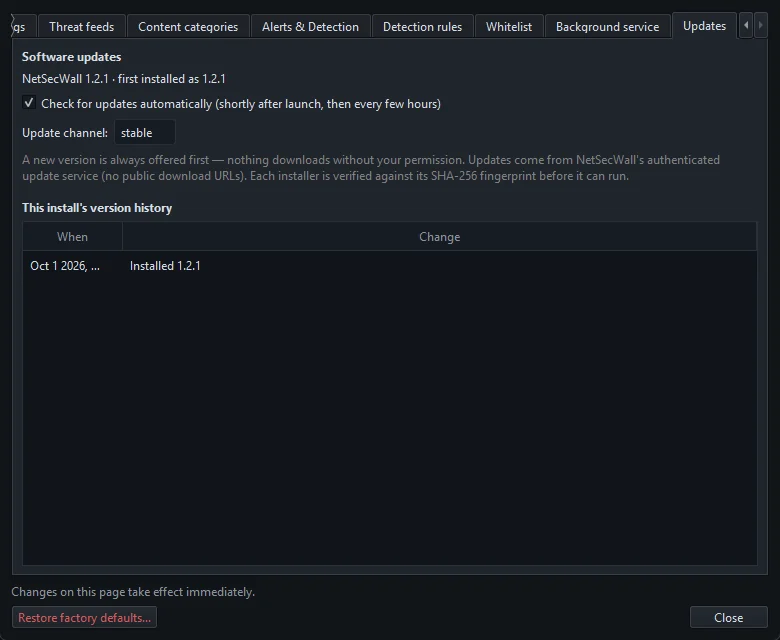Open the Update channel dropdown

point(145,133)
